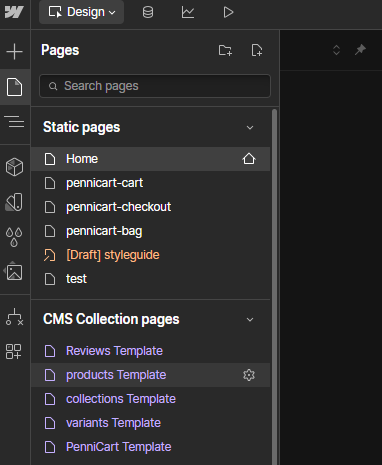Open the Variables droplets icon
Image resolution: width=382 pixels, height=465 pixels.
14,237
